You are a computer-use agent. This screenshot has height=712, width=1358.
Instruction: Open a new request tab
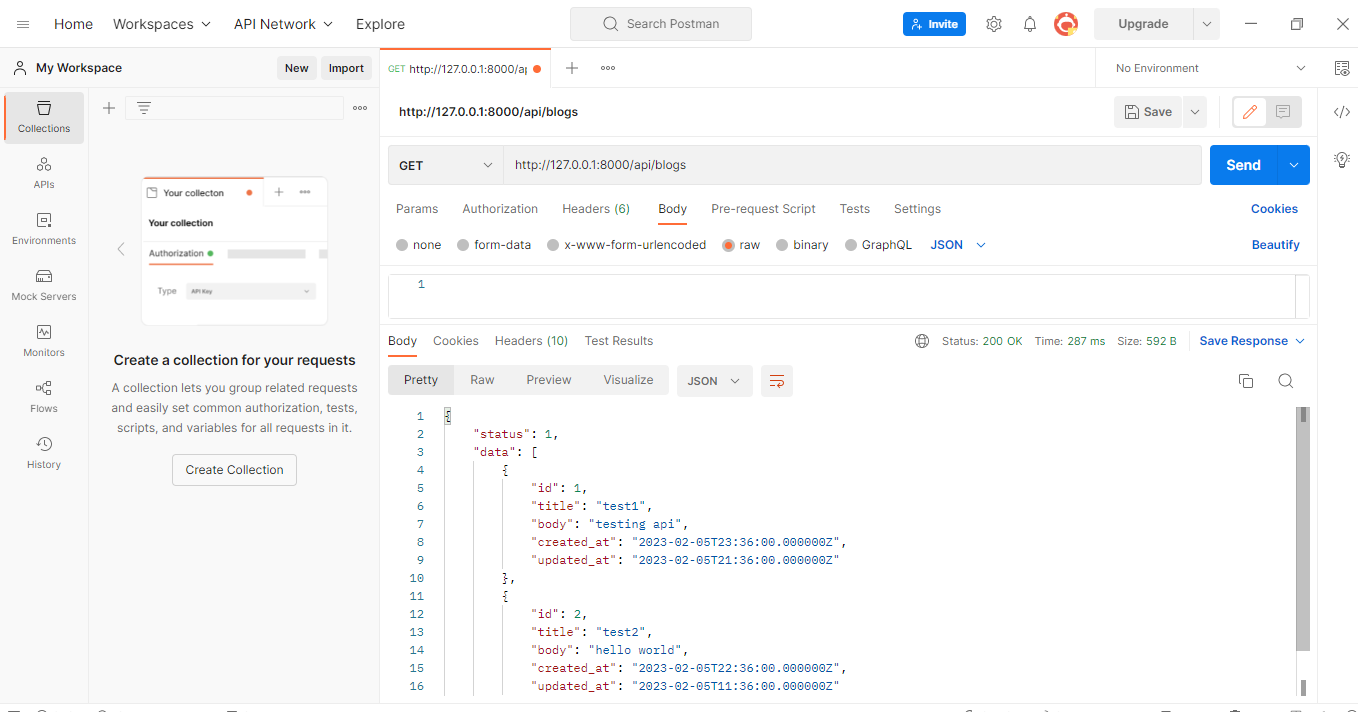pos(572,68)
